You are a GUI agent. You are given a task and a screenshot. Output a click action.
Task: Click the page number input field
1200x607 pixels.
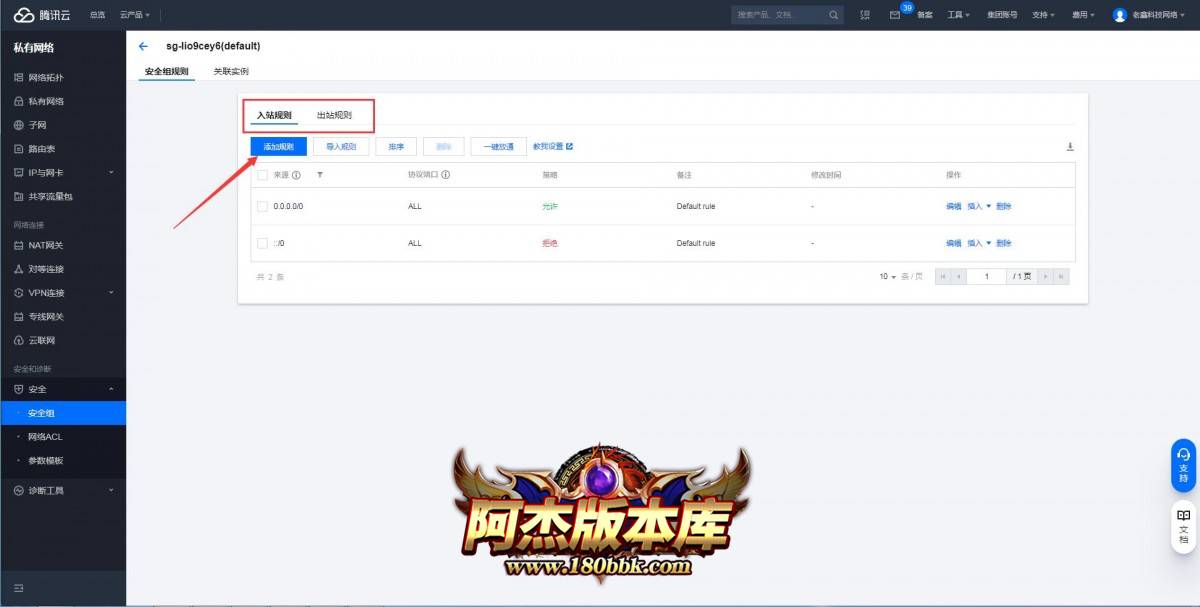pyautogui.click(x=987, y=276)
